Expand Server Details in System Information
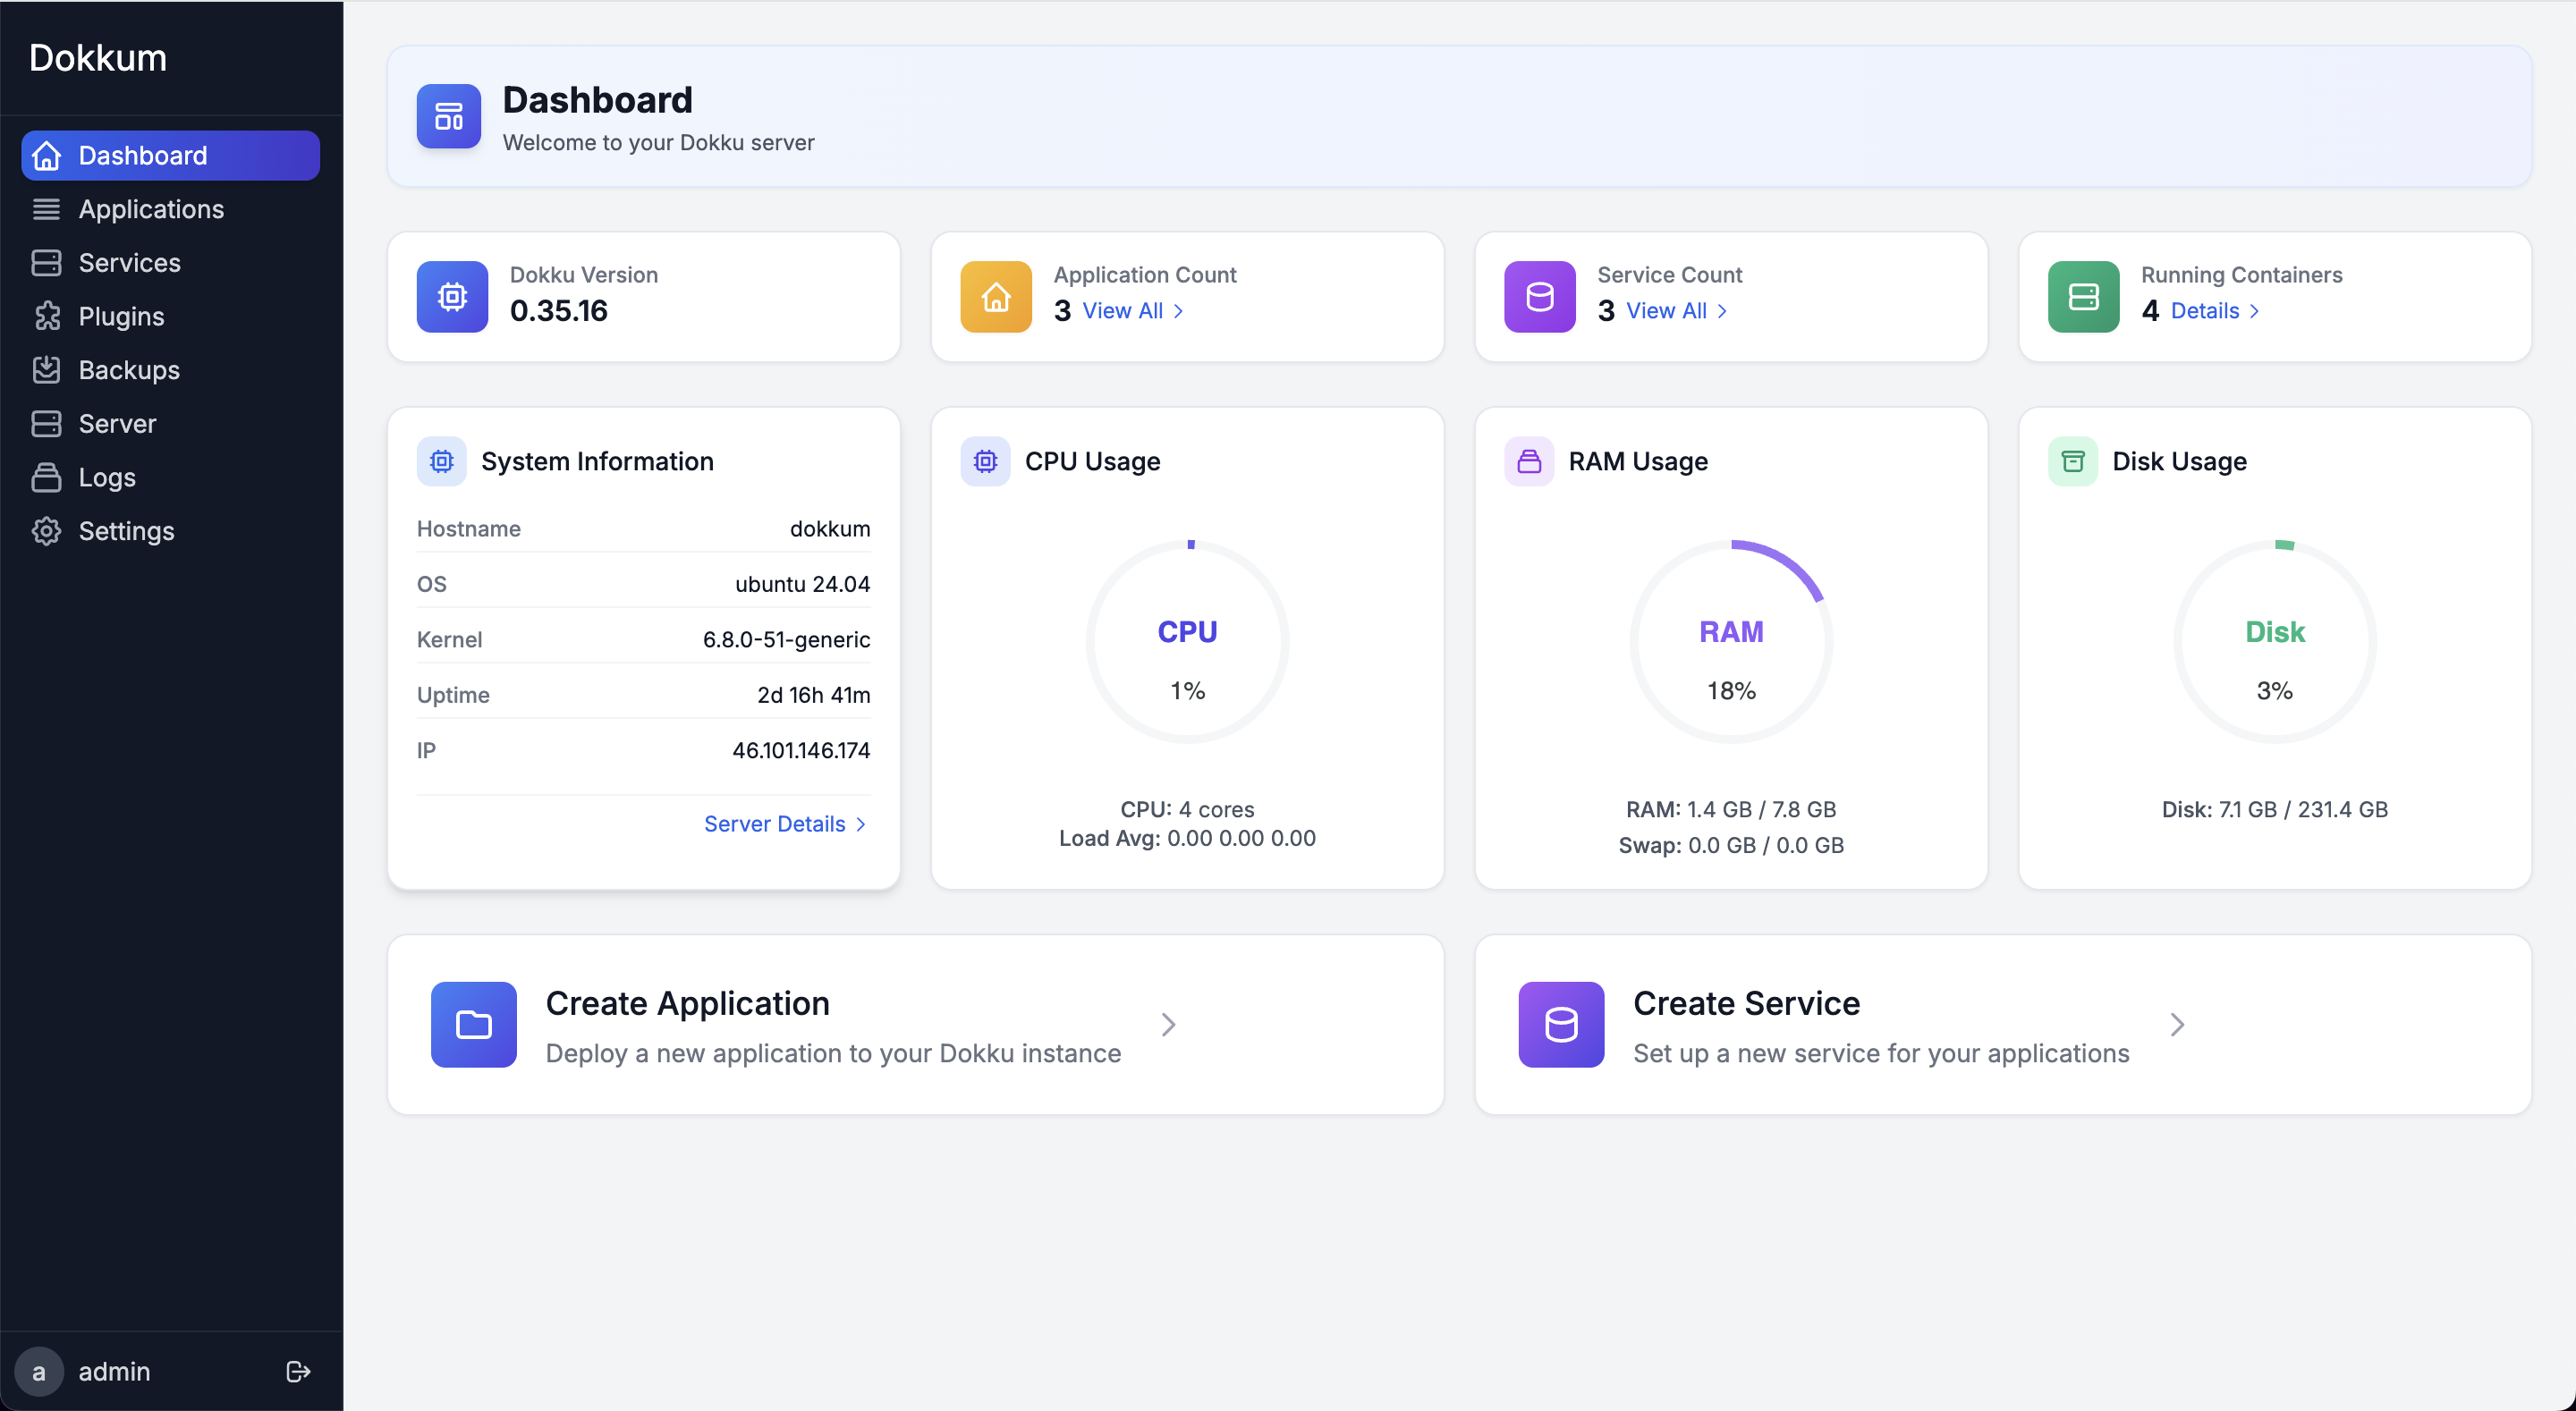Viewport: 2576px width, 1411px height. tap(784, 823)
